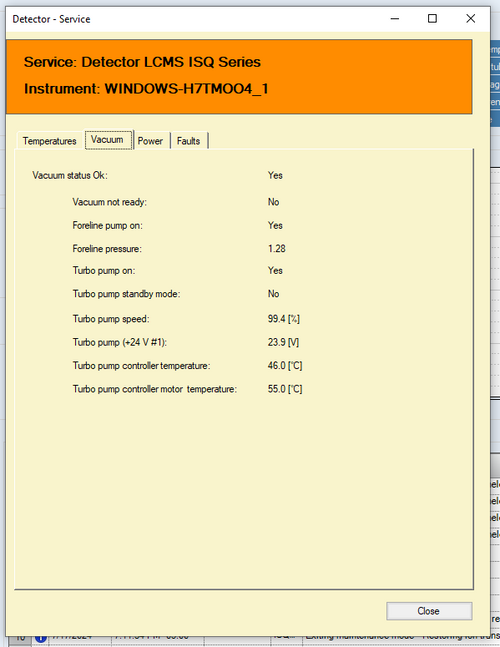Viewport: 500px width, 647px height.
Task: Click the Close button in the Service dialog
Action: (x=429, y=611)
